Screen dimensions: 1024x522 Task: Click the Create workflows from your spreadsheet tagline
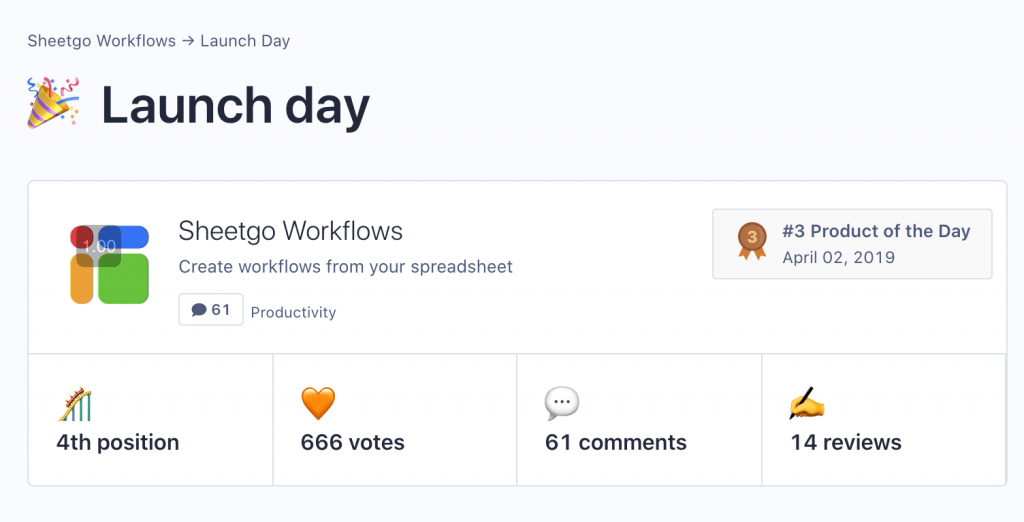345,267
